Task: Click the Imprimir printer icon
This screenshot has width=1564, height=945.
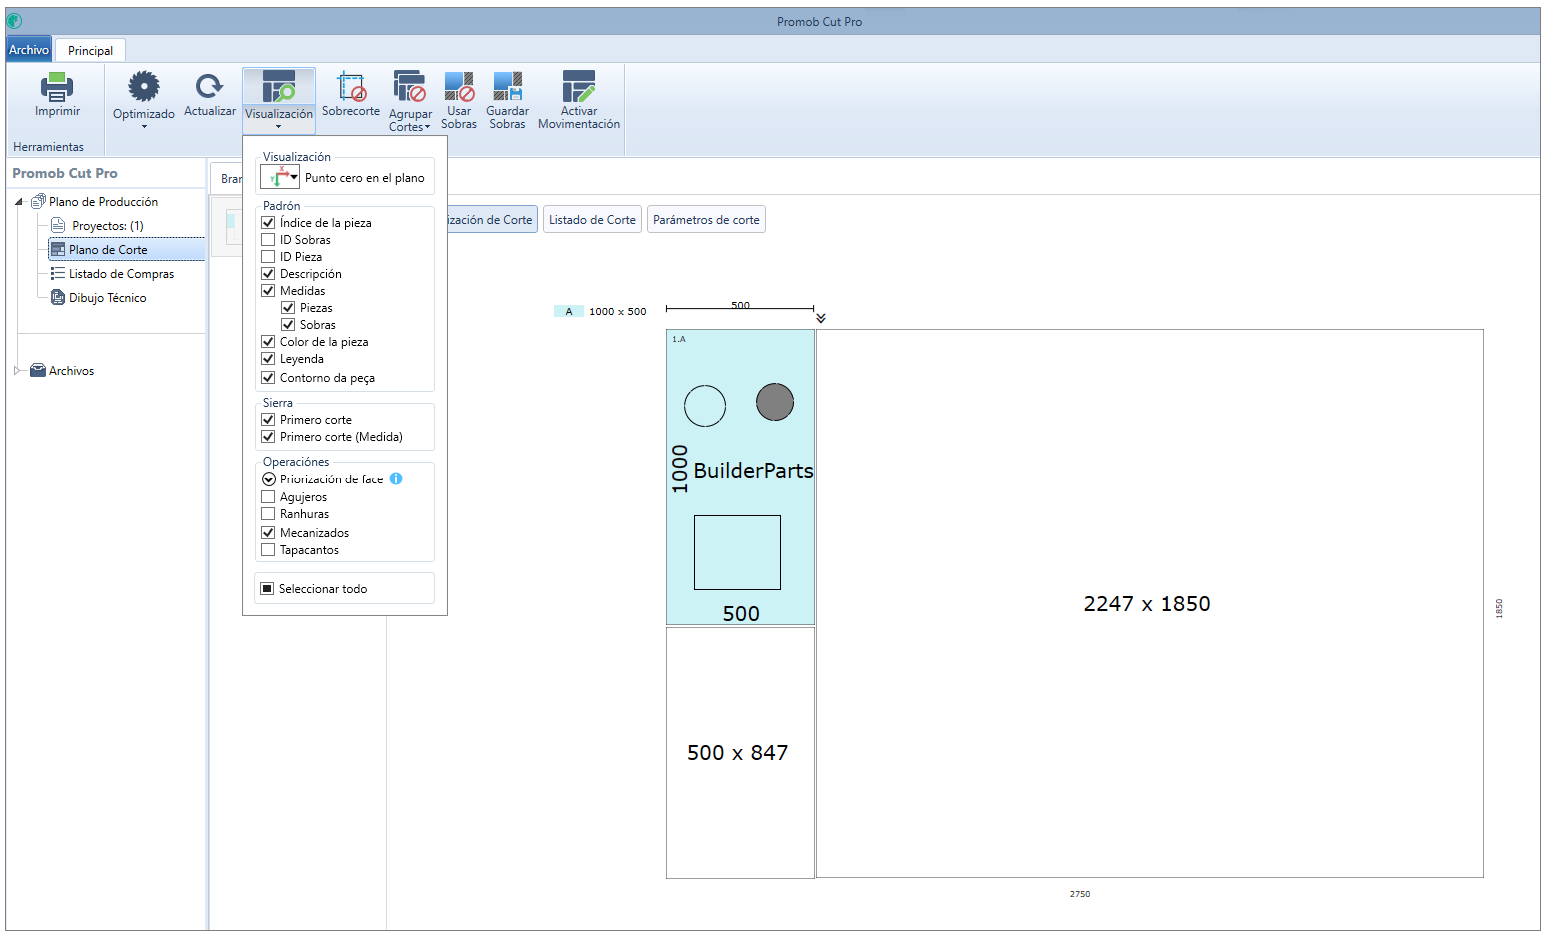Action: pyautogui.click(x=57, y=87)
